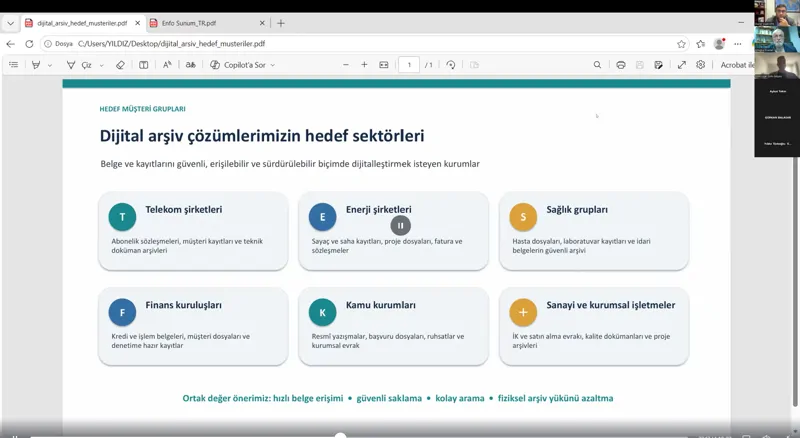Screen dimensions: 800x438
Task: Zoom out with the minus icon
Action: [346, 65]
